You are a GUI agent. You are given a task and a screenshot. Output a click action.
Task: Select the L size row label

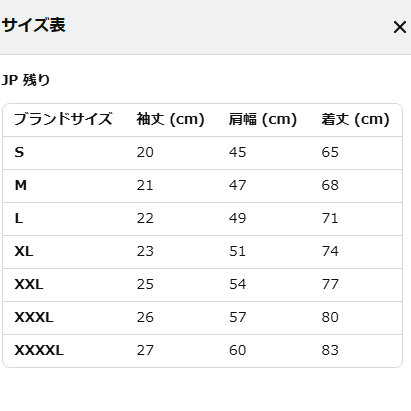click(19, 218)
